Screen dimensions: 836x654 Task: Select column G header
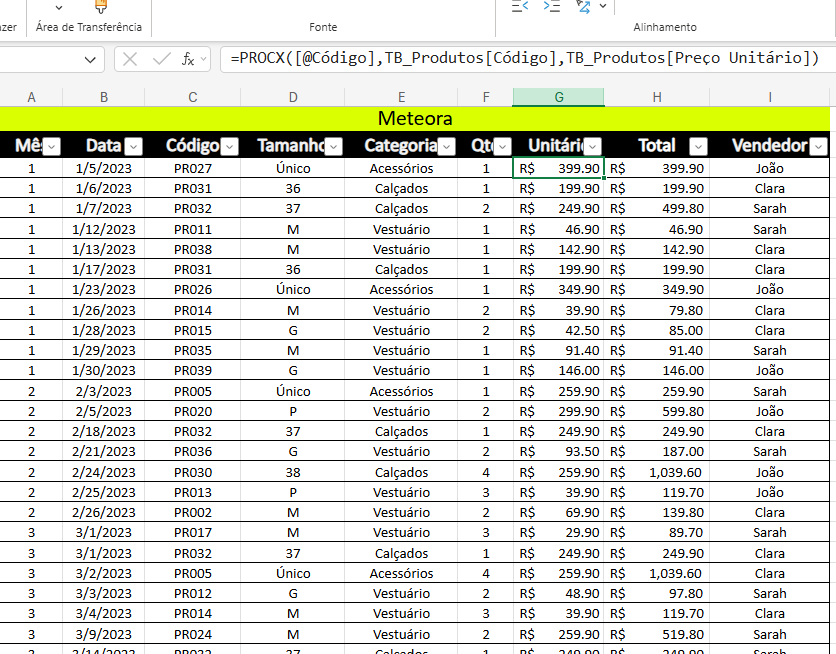[x=558, y=98]
